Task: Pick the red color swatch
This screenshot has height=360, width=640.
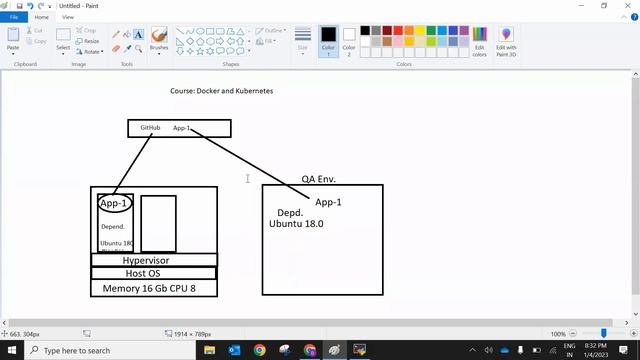Action: (398, 30)
